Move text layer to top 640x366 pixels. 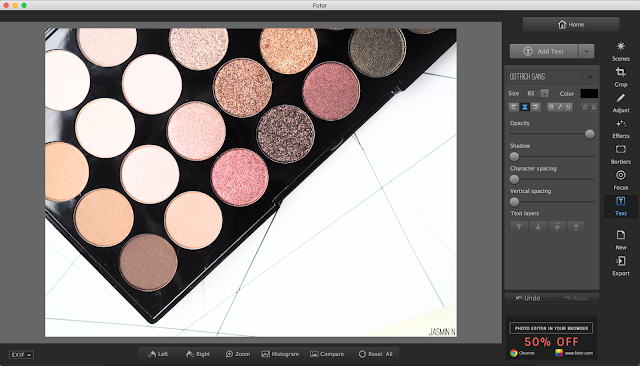(x=557, y=226)
